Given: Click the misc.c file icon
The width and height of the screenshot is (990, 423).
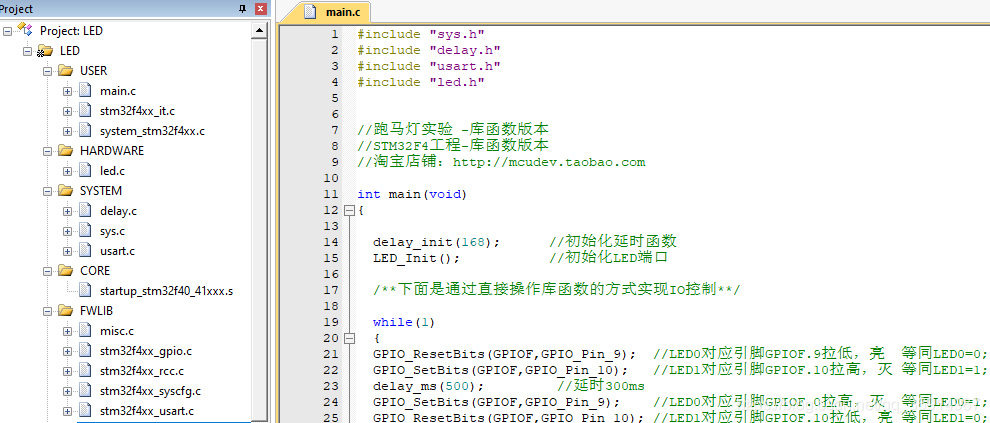Looking at the screenshot, I should pos(85,330).
